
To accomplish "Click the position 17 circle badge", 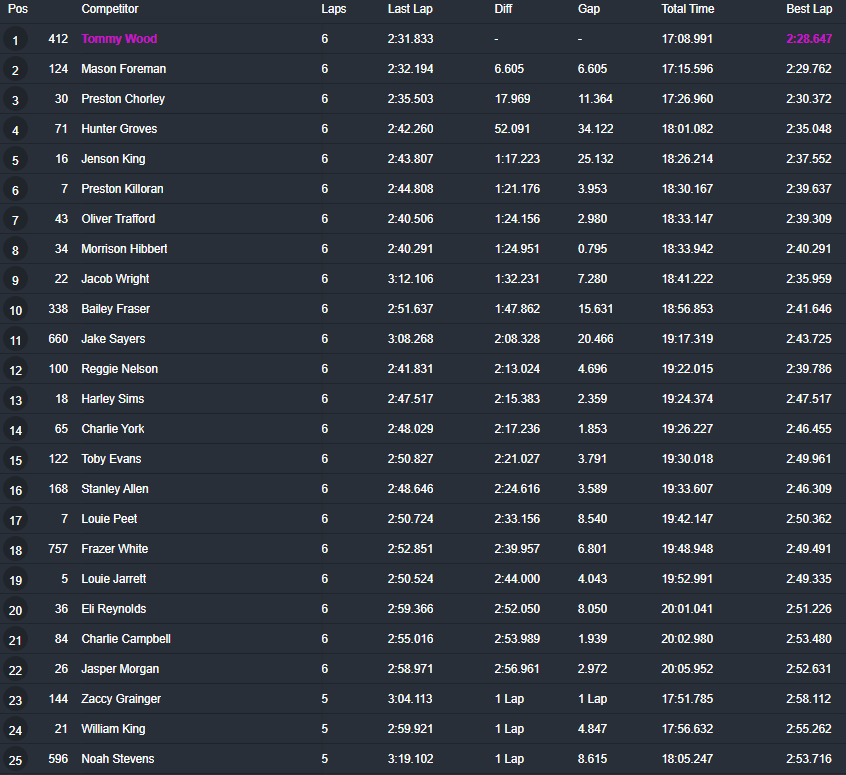I will click(x=15, y=521).
